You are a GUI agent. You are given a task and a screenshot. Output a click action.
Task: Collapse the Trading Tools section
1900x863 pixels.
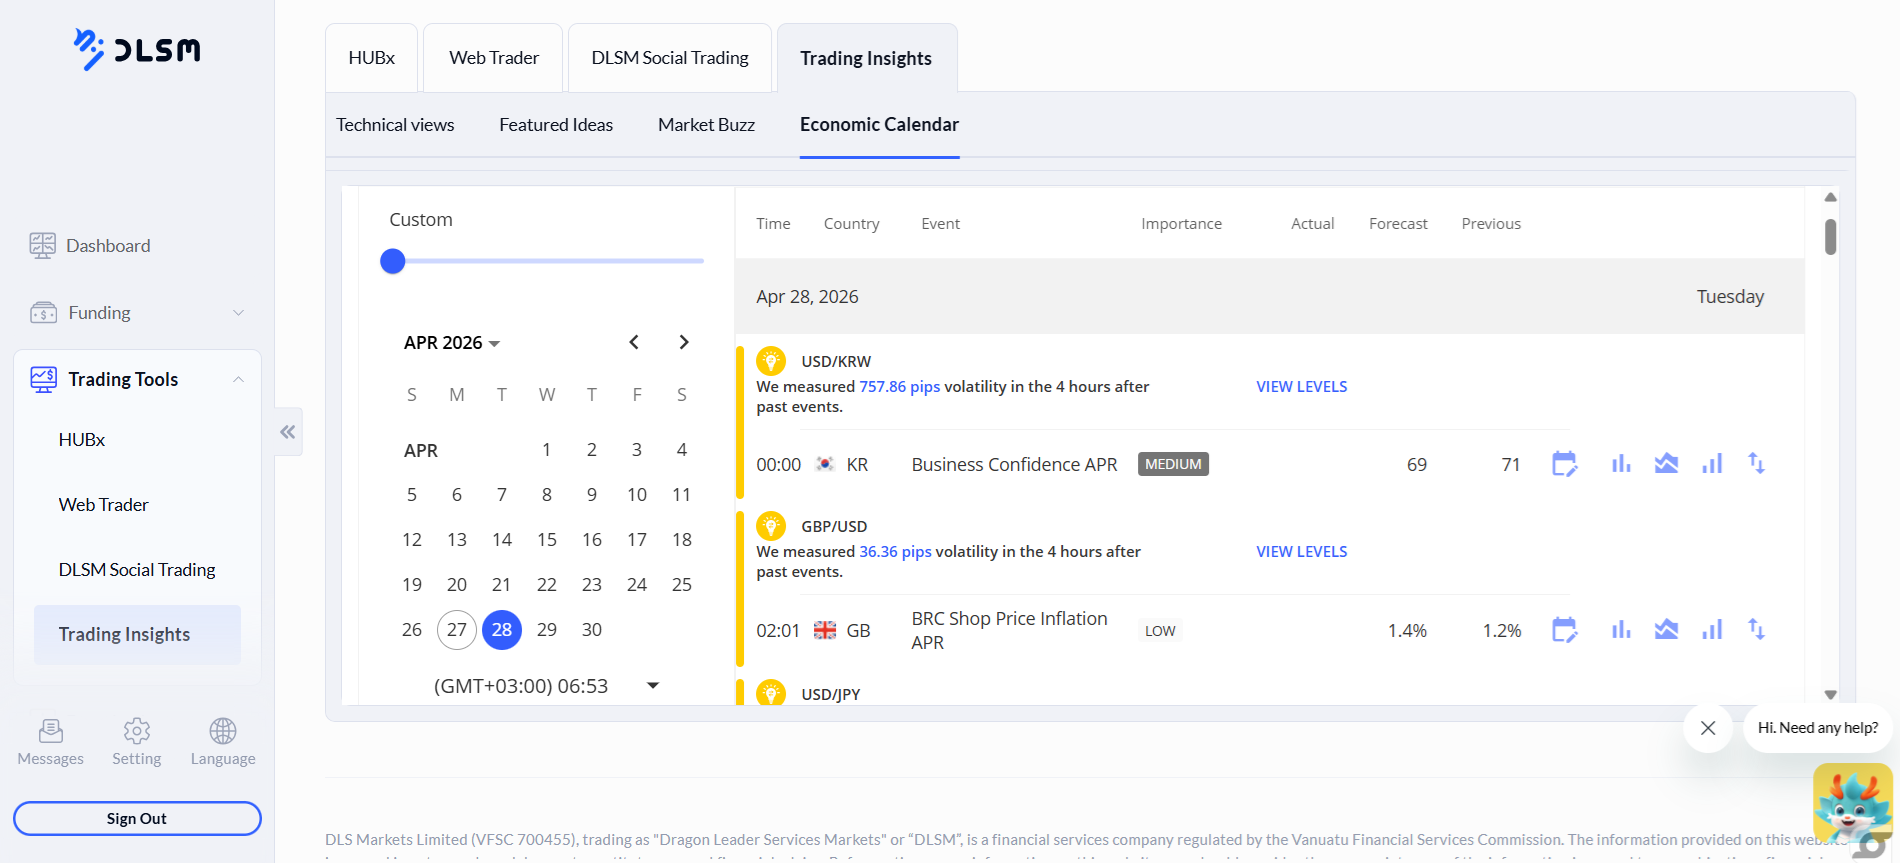(137, 379)
